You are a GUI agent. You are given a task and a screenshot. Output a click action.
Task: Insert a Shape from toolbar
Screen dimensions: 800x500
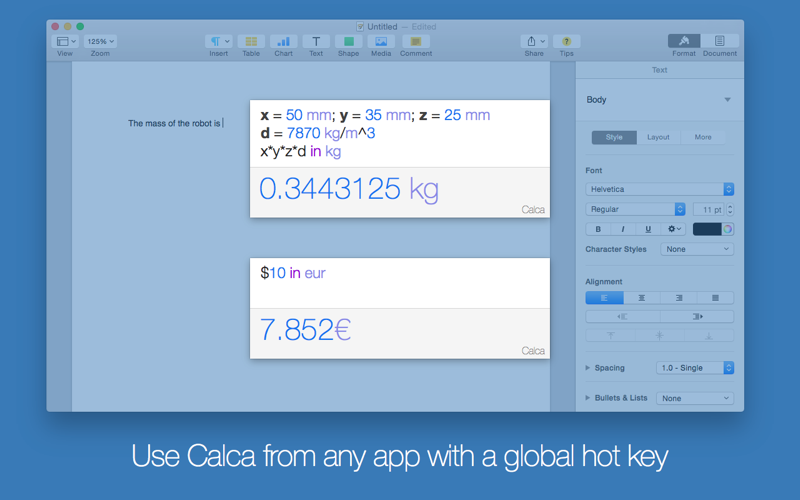(348, 41)
